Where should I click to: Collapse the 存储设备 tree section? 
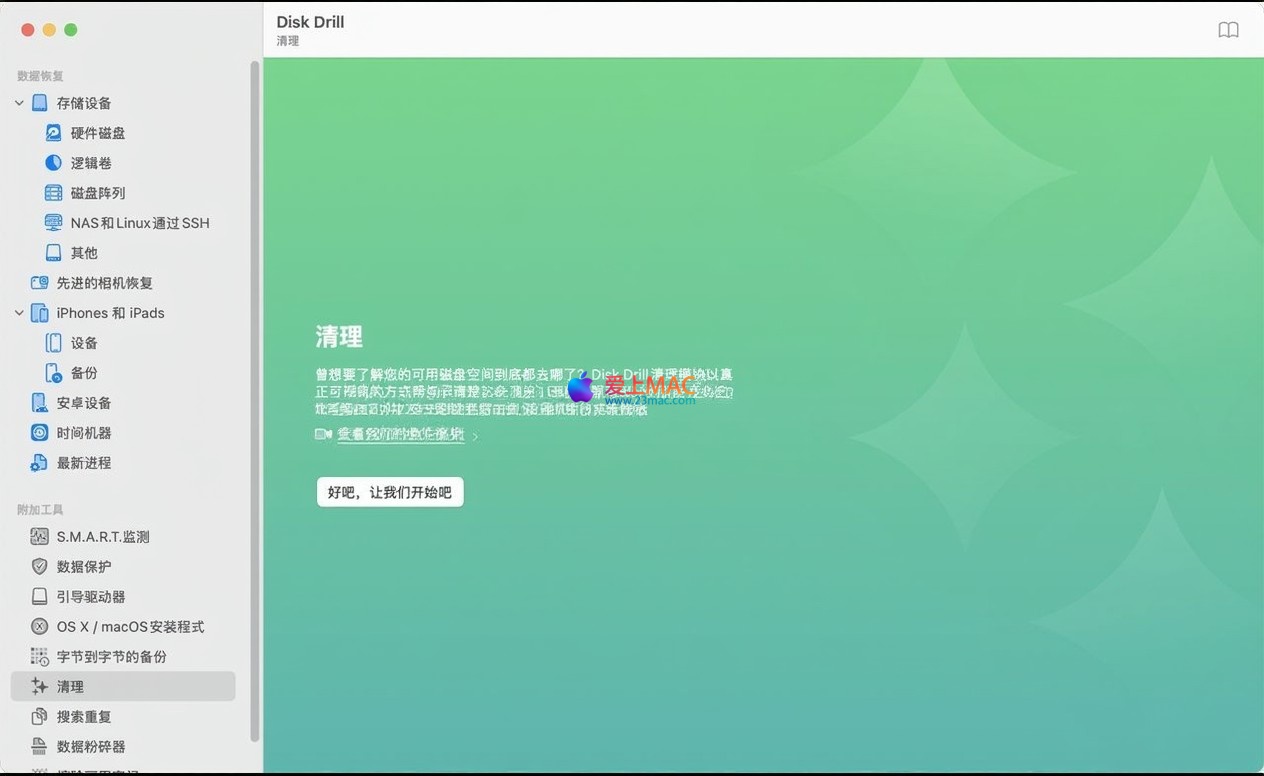click(19, 103)
